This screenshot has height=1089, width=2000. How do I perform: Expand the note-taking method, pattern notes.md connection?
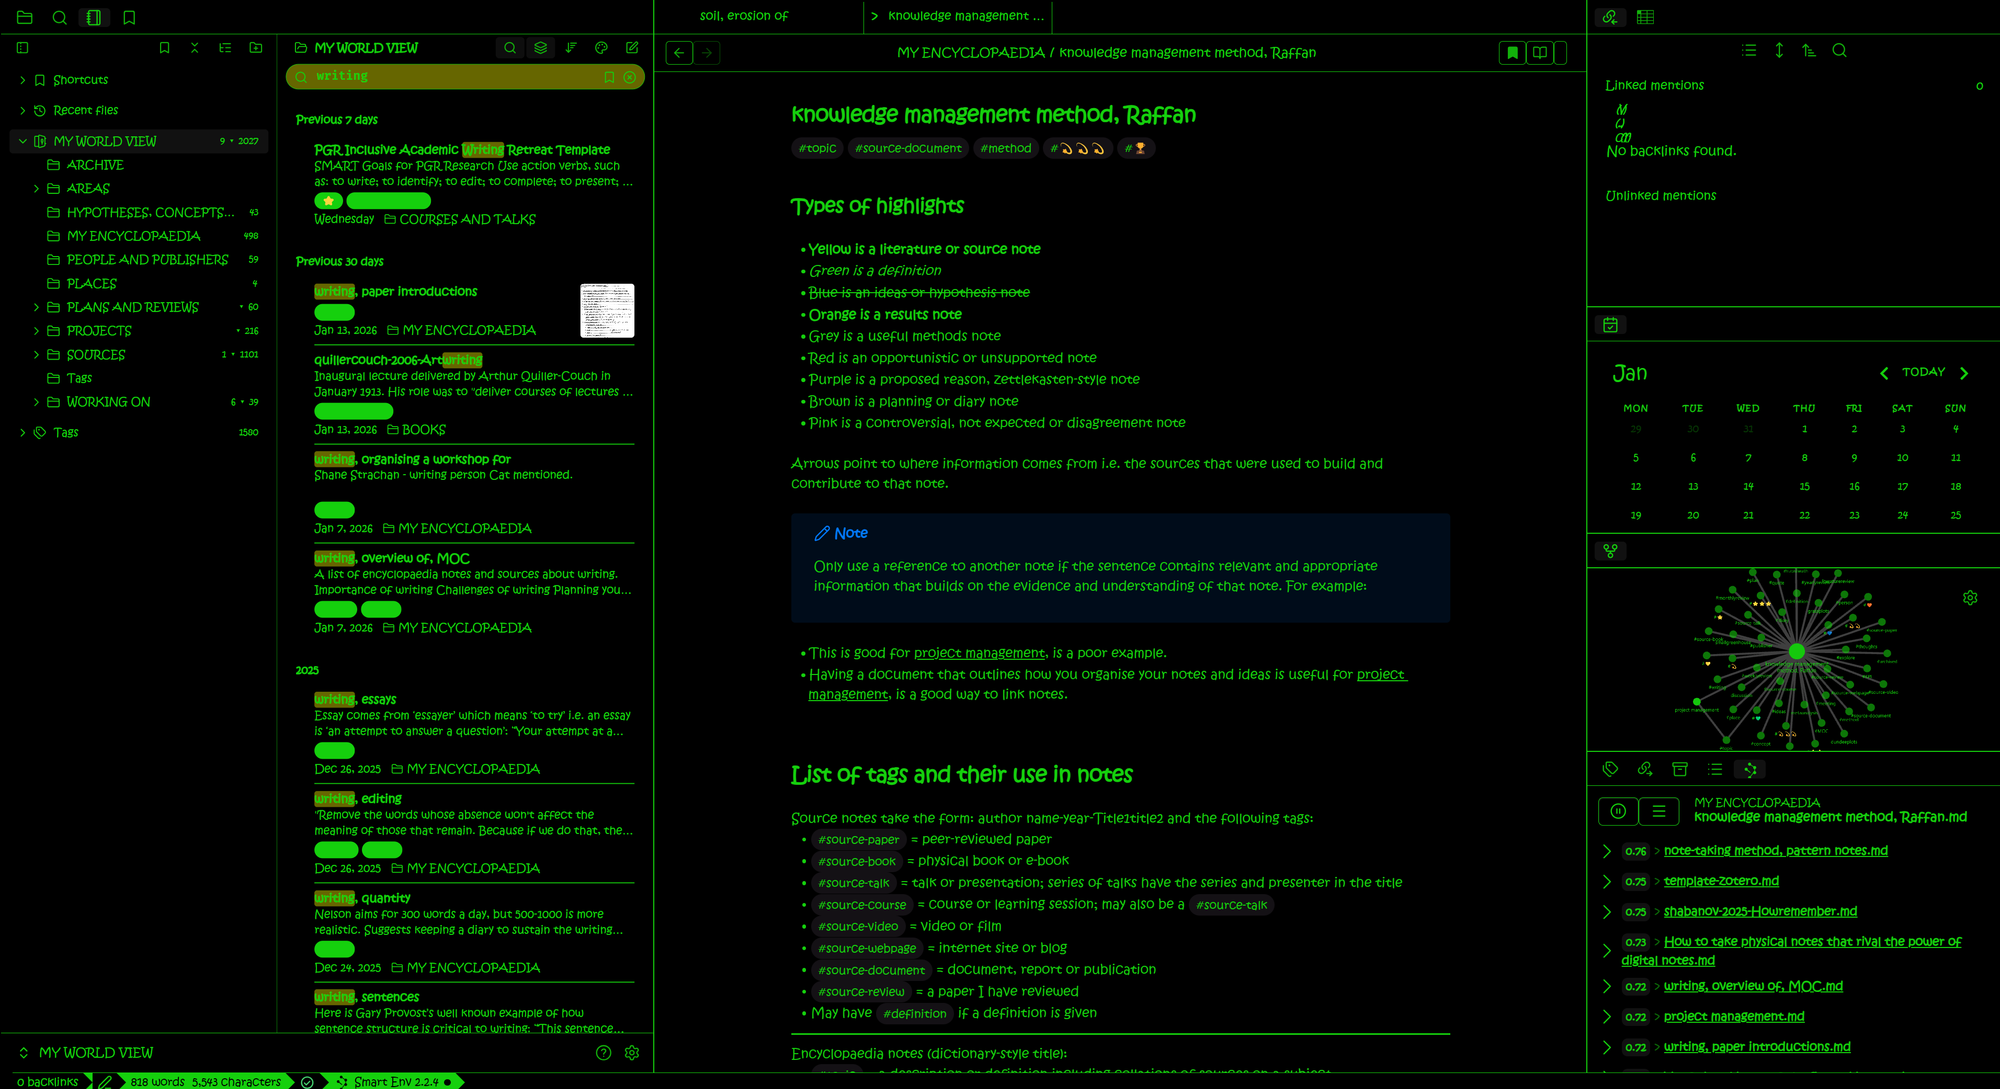pyautogui.click(x=1606, y=851)
